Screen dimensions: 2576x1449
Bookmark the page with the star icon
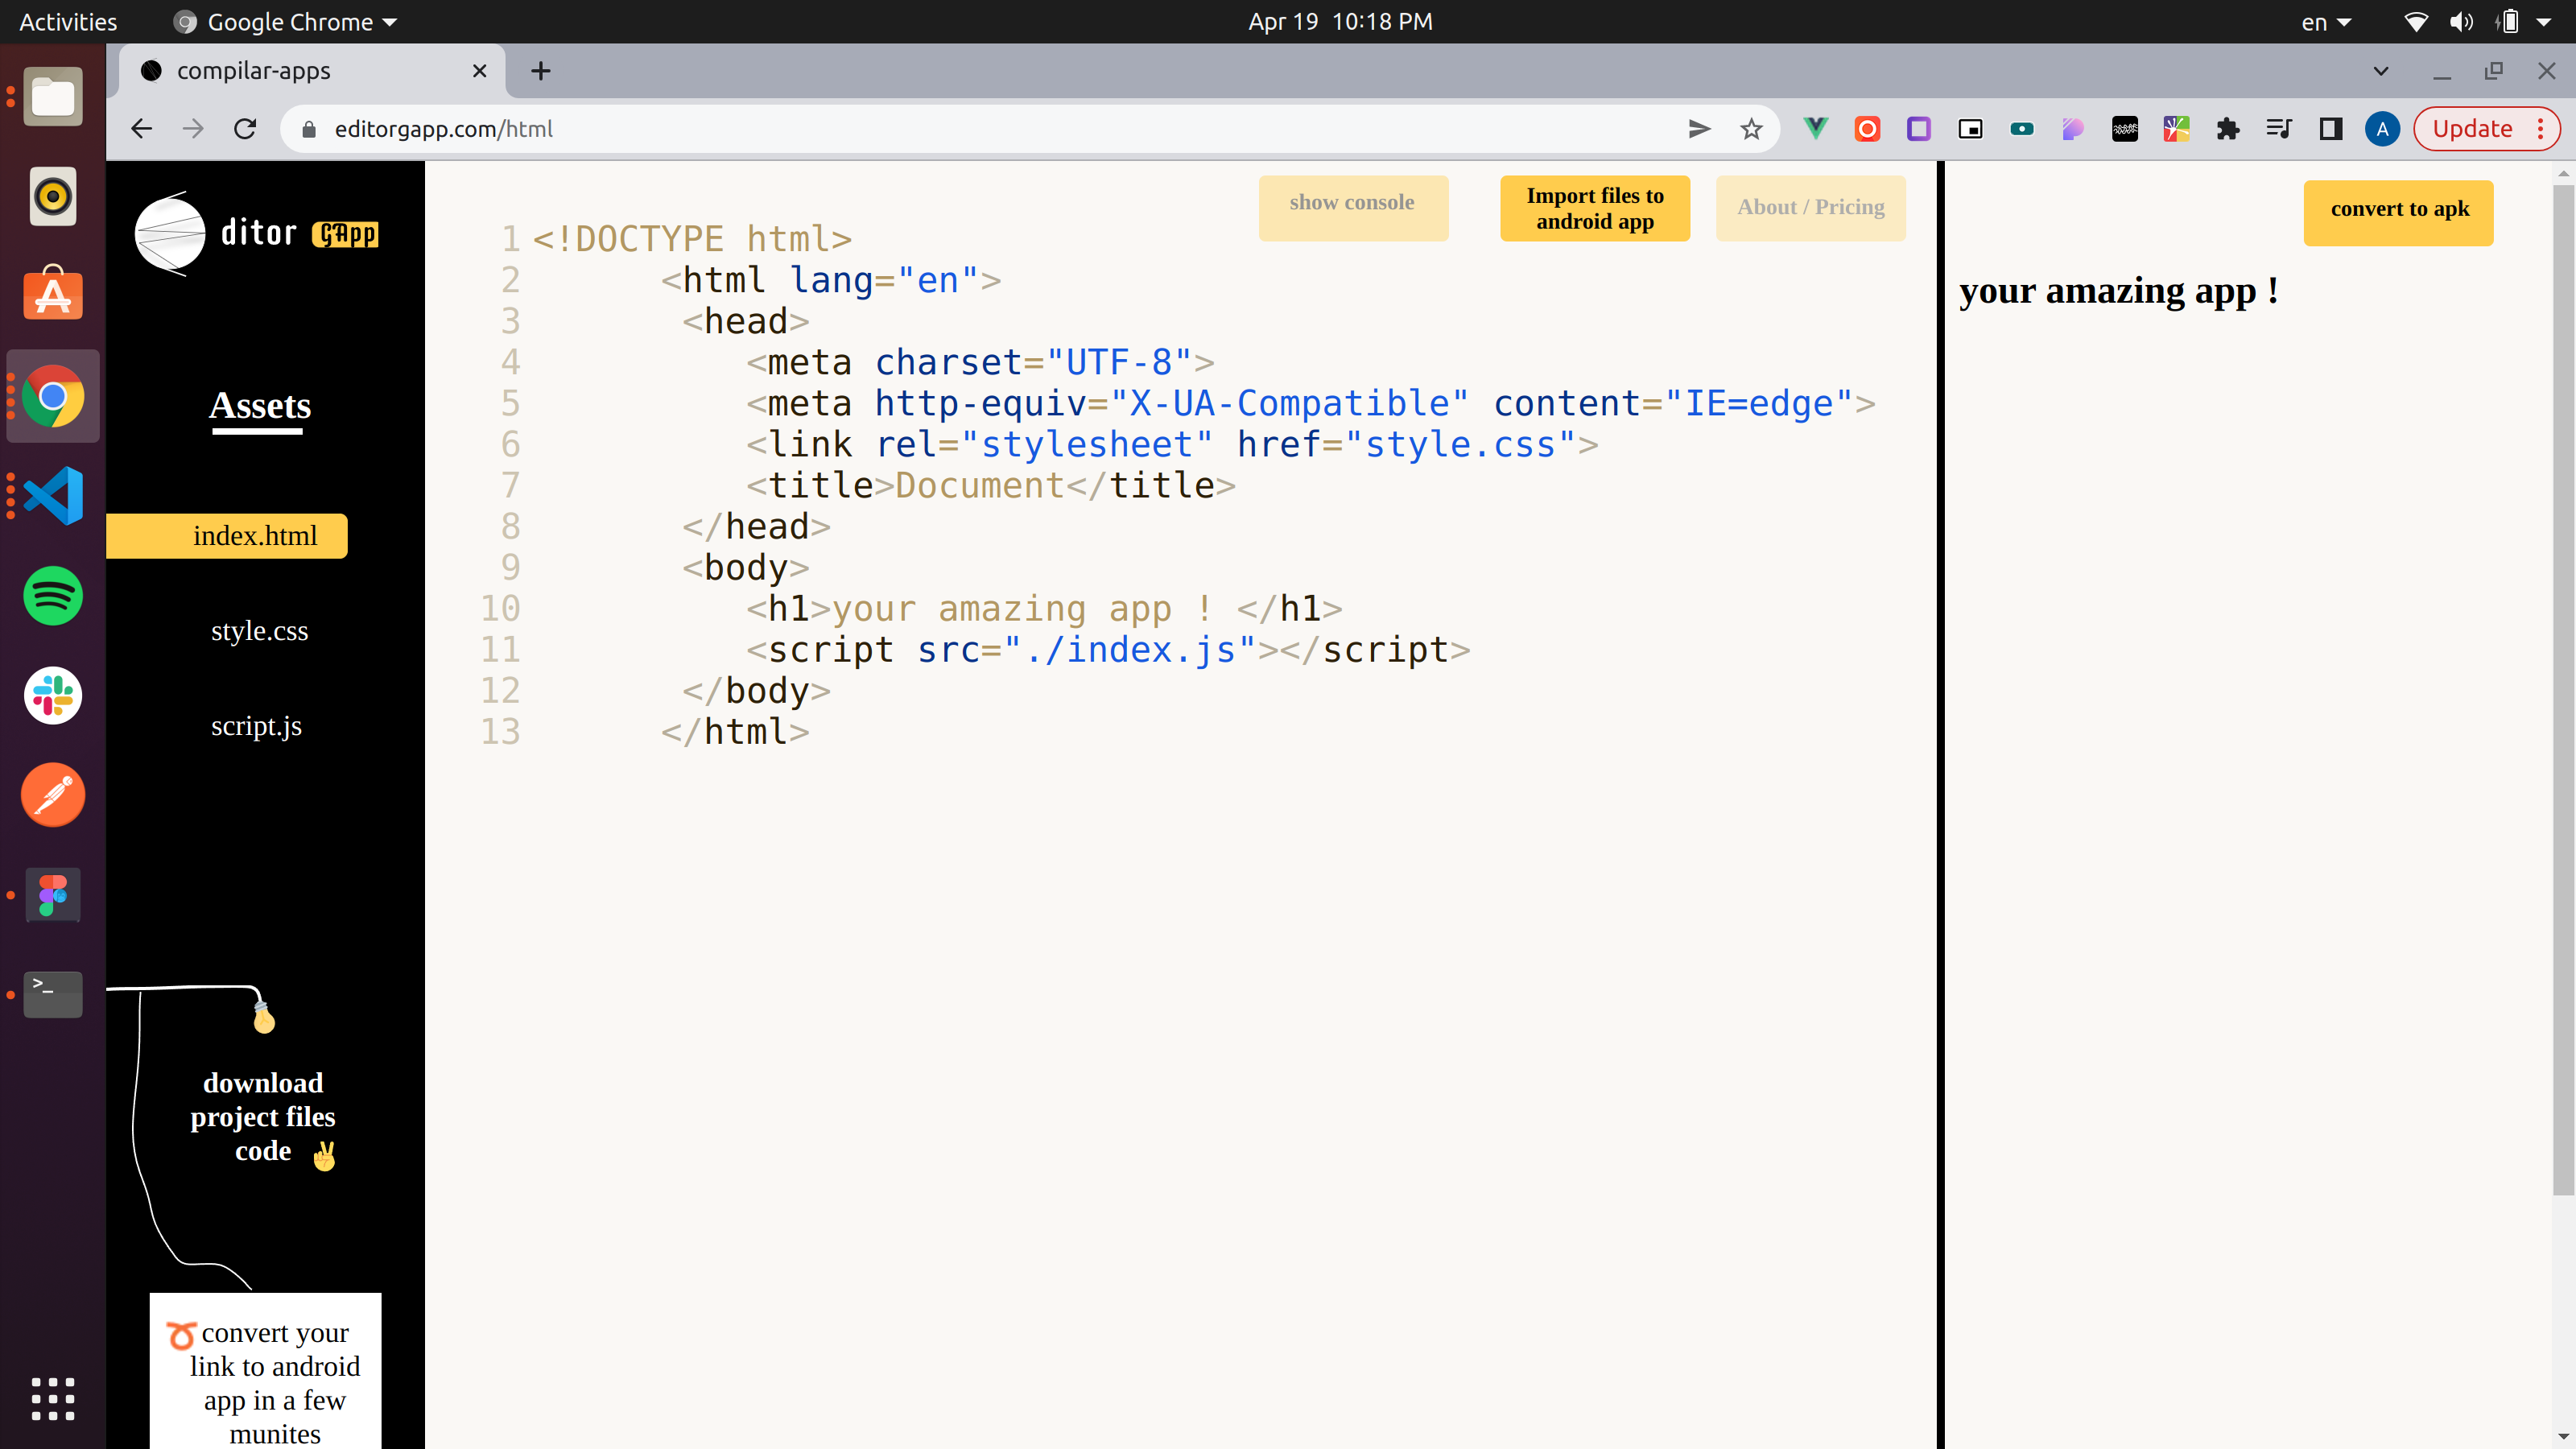1751,128
